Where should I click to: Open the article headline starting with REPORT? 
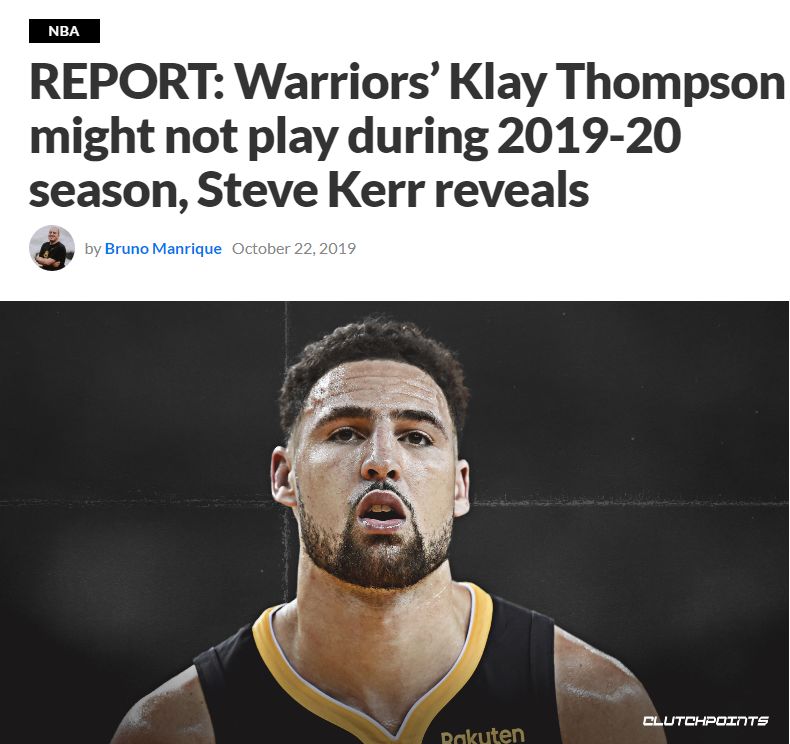coord(407,136)
